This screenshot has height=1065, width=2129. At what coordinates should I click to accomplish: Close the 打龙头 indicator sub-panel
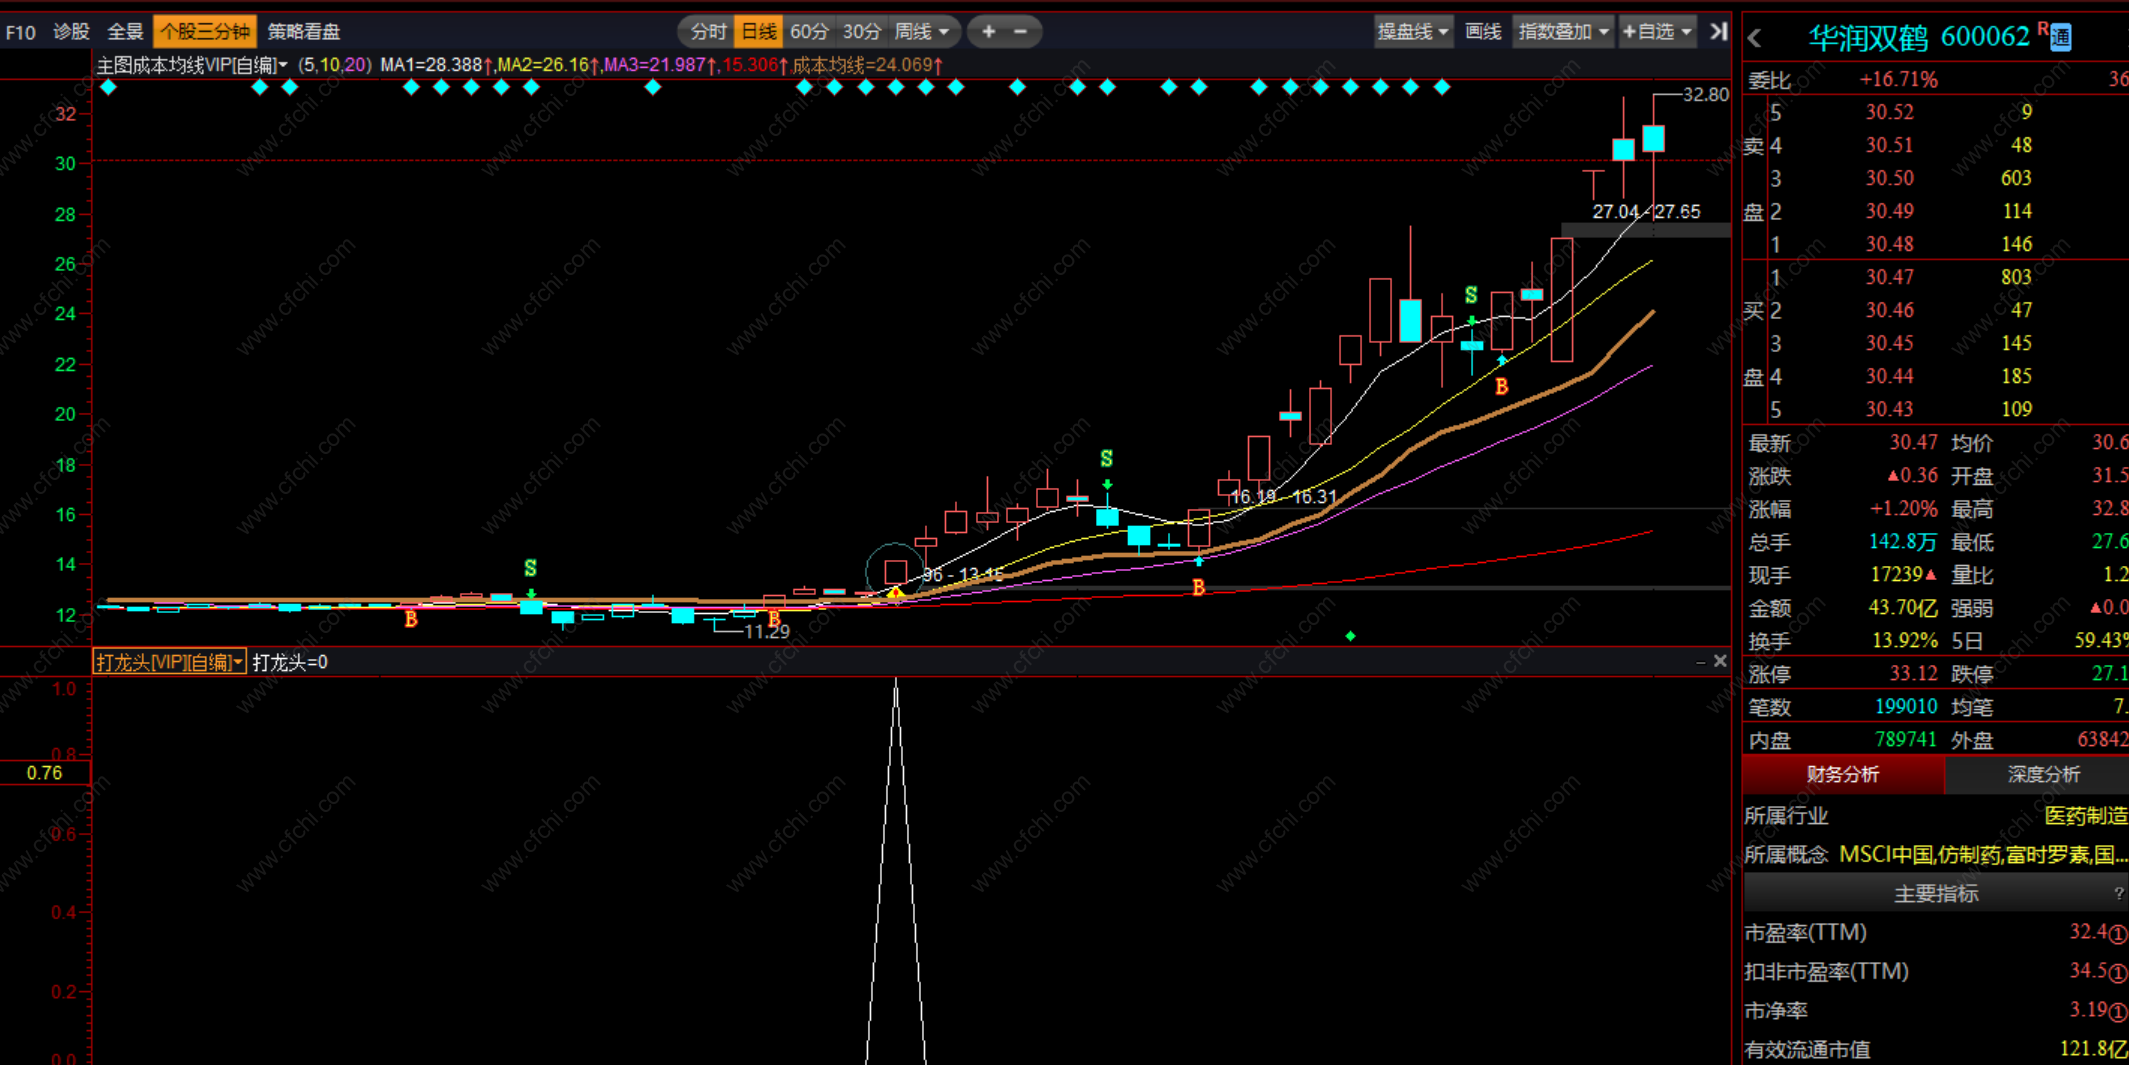(x=1720, y=662)
